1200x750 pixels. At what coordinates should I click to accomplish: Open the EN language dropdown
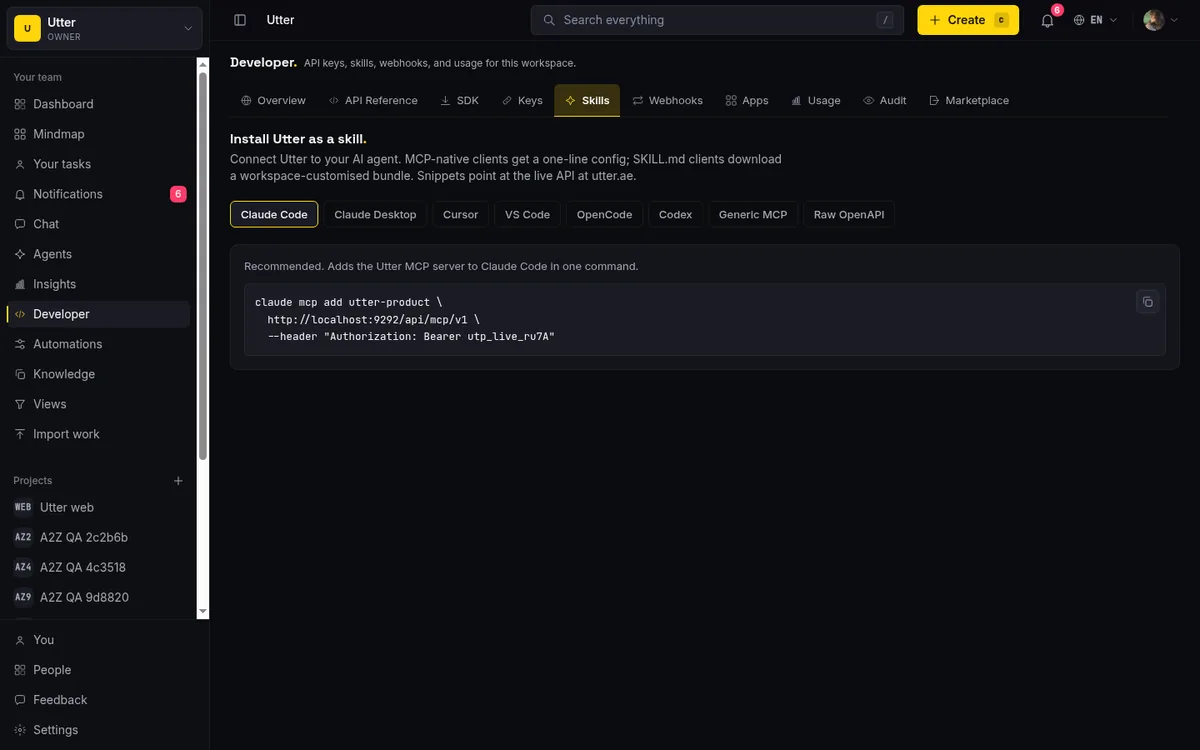point(1095,20)
